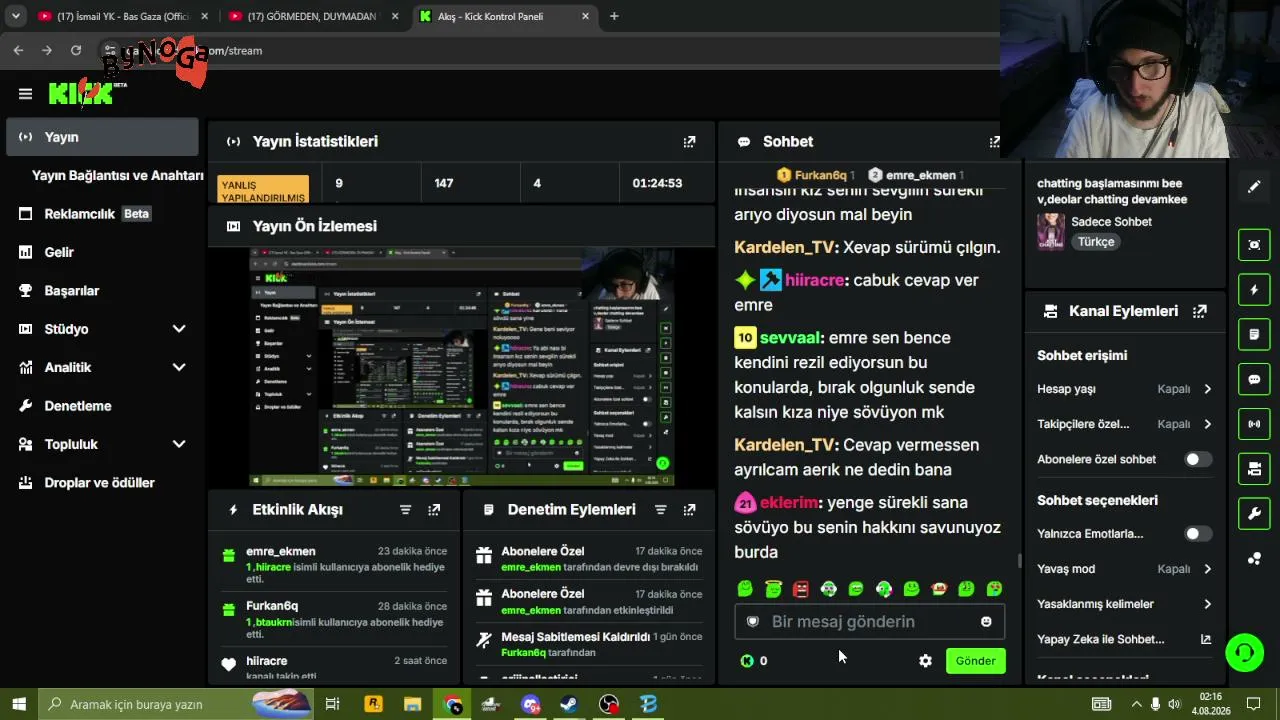The width and height of the screenshot is (1280, 720).
Task: Click Furkan6q in chat leaderboard
Action: coord(820,175)
